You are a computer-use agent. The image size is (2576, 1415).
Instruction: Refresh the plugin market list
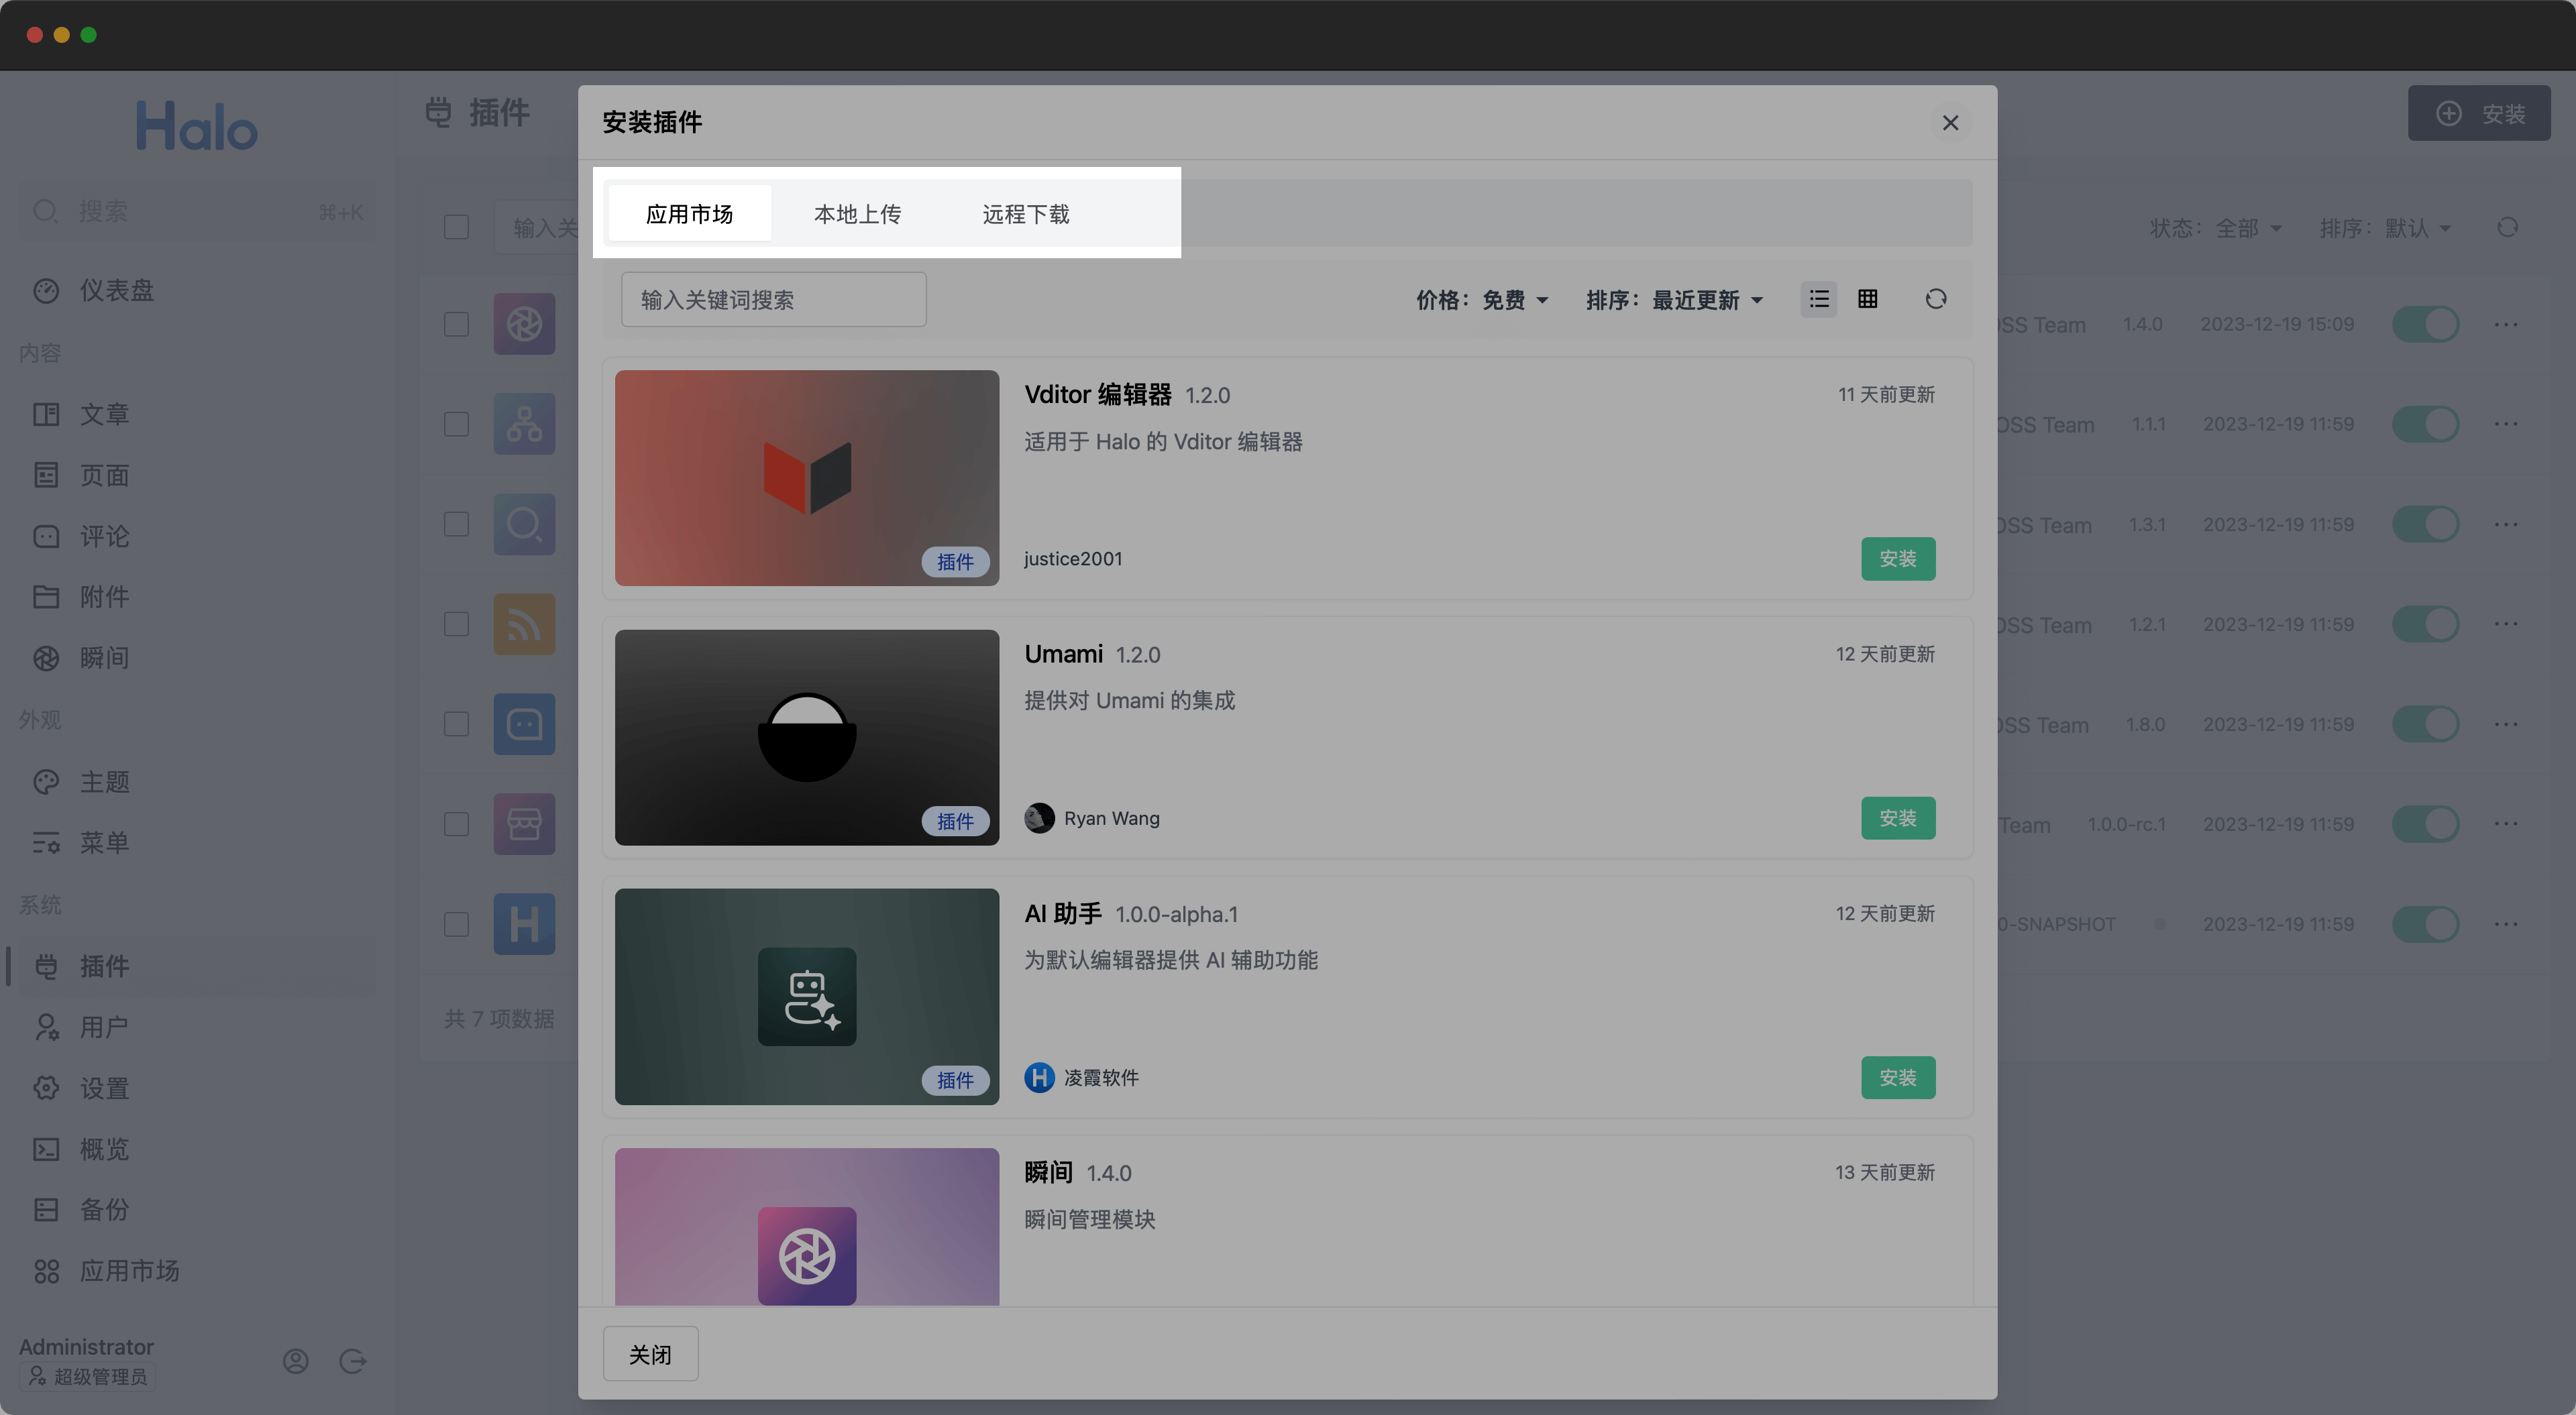[x=1936, y=299]
